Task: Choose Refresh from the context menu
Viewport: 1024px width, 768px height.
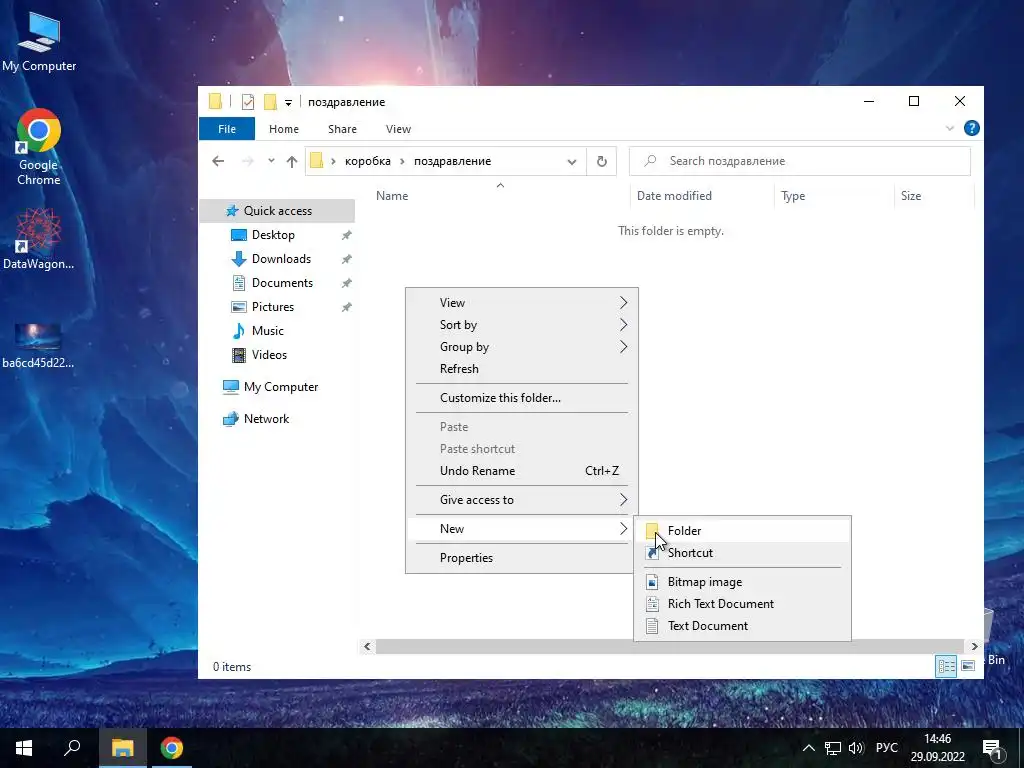Action: coord(521,369)
